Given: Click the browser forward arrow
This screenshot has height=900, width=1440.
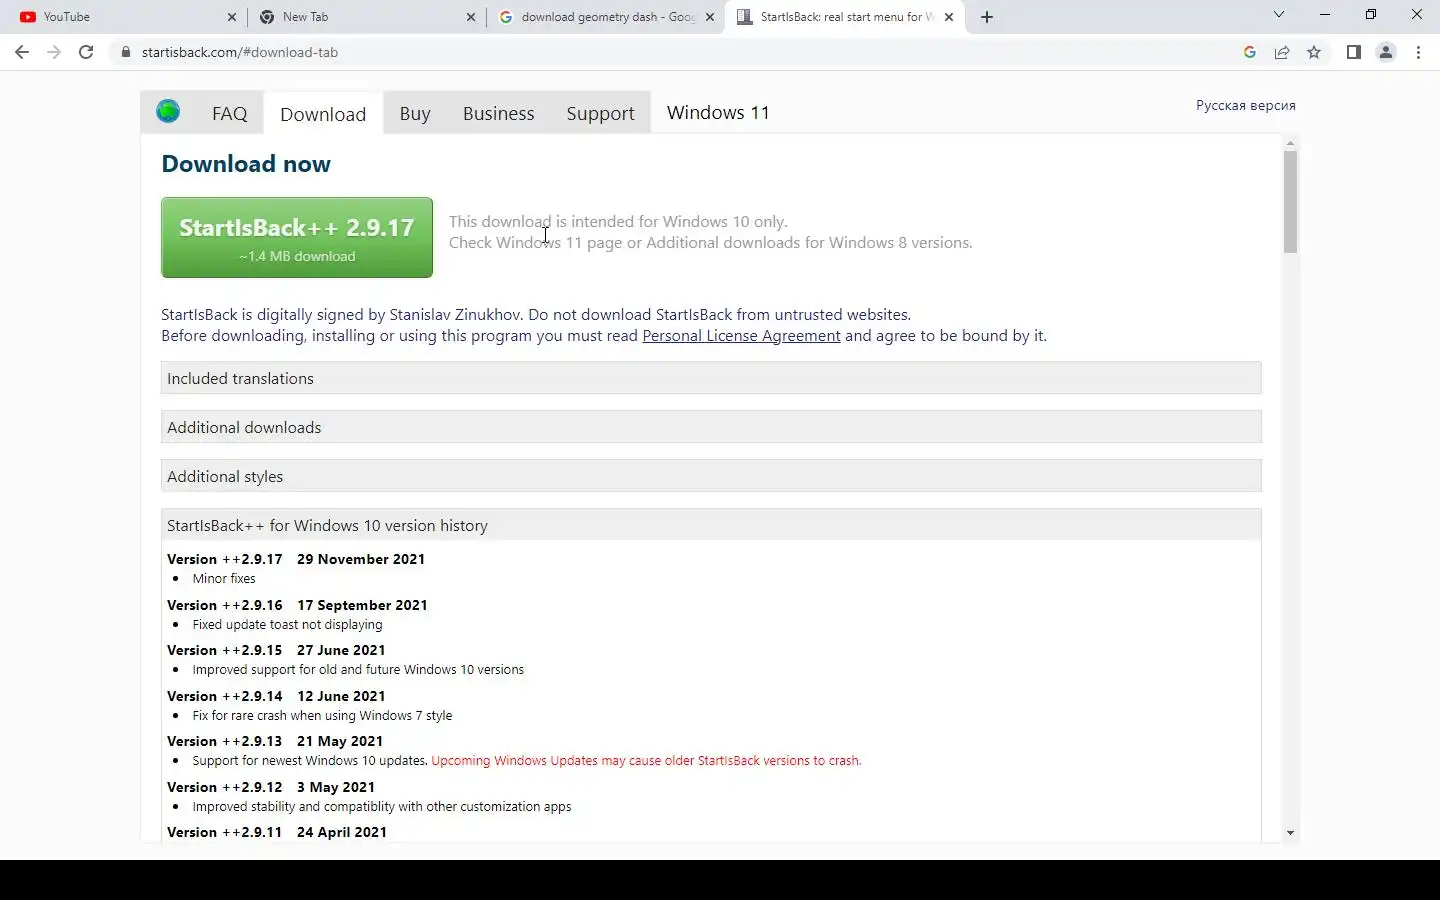Looking at the screenshot, I should point(54,52).
